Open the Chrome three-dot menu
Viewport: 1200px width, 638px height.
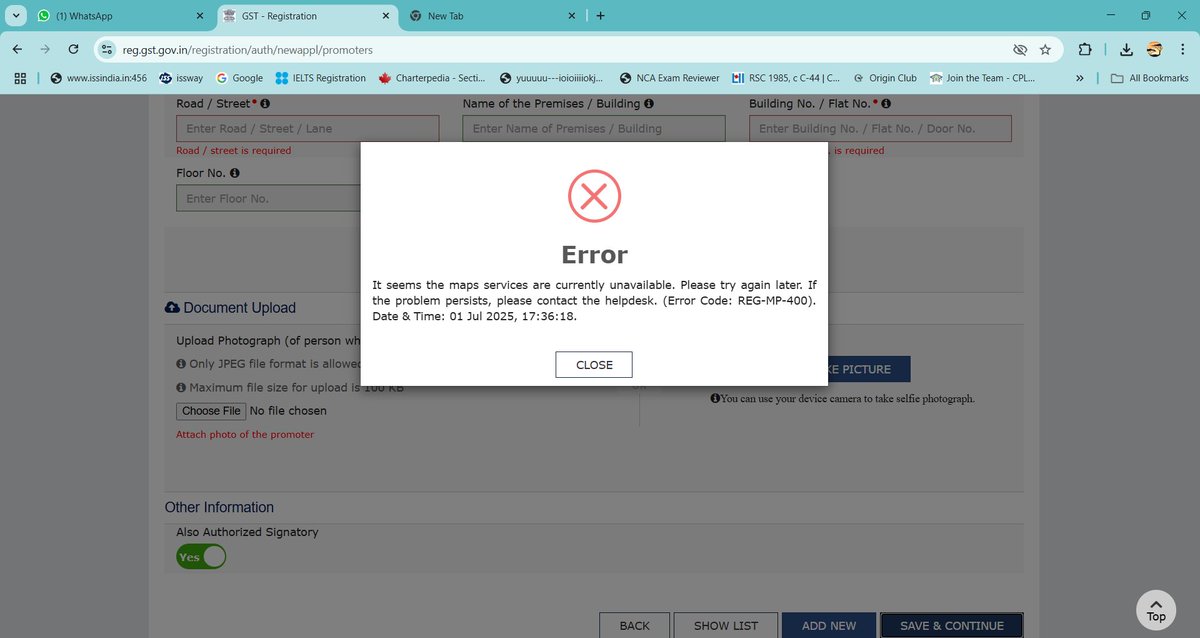(x=1183, y=49)
